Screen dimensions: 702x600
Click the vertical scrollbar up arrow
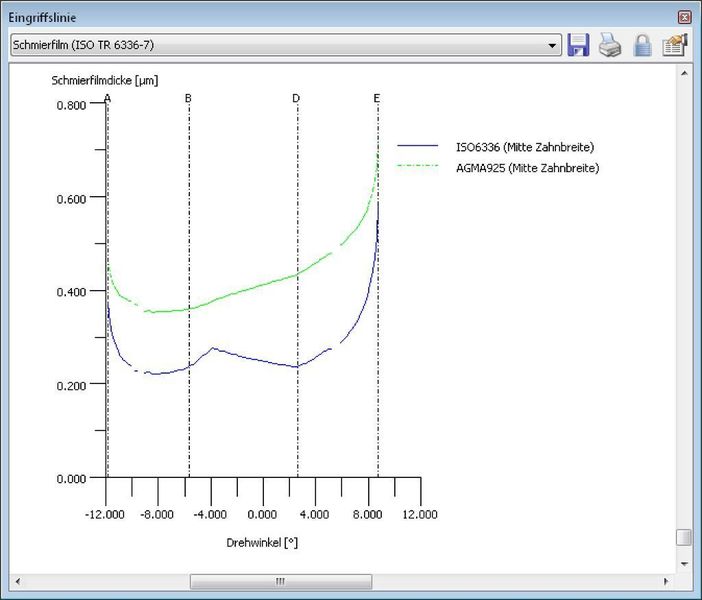(684, 74)
